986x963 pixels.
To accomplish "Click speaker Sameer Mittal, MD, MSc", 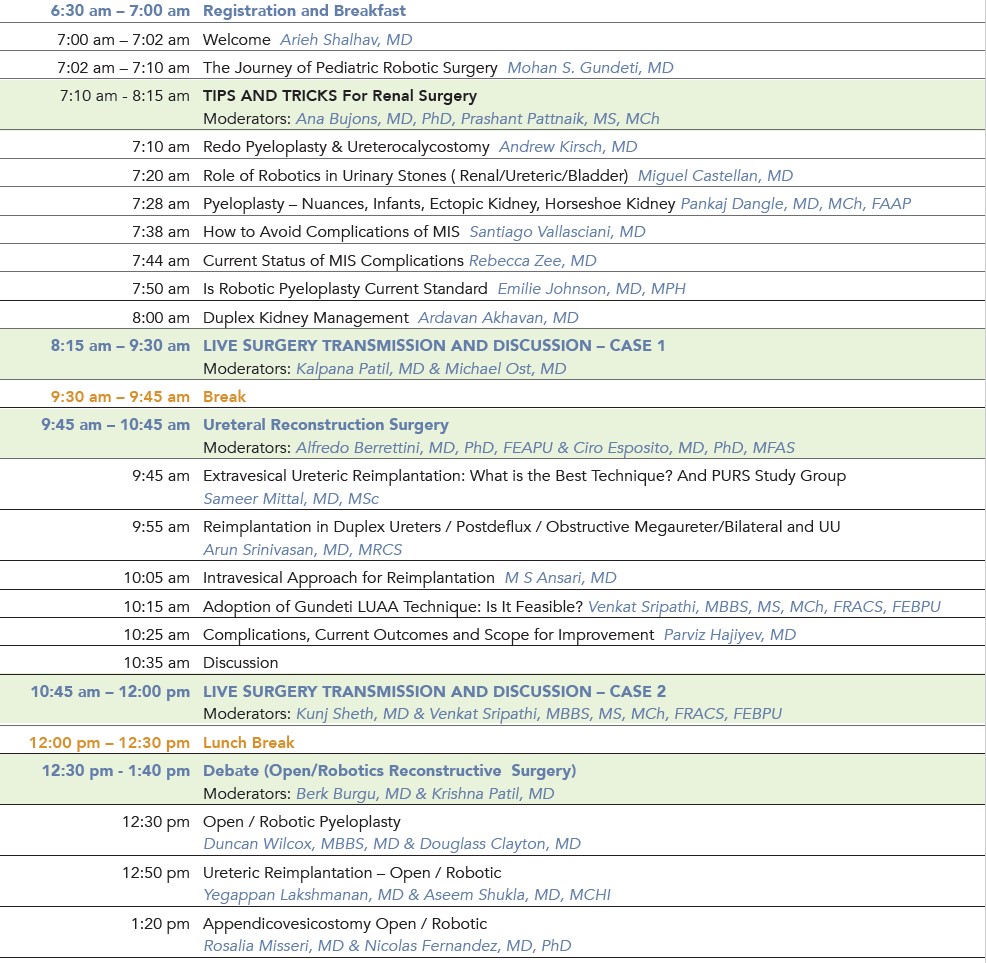I will (x=291, y=499).
